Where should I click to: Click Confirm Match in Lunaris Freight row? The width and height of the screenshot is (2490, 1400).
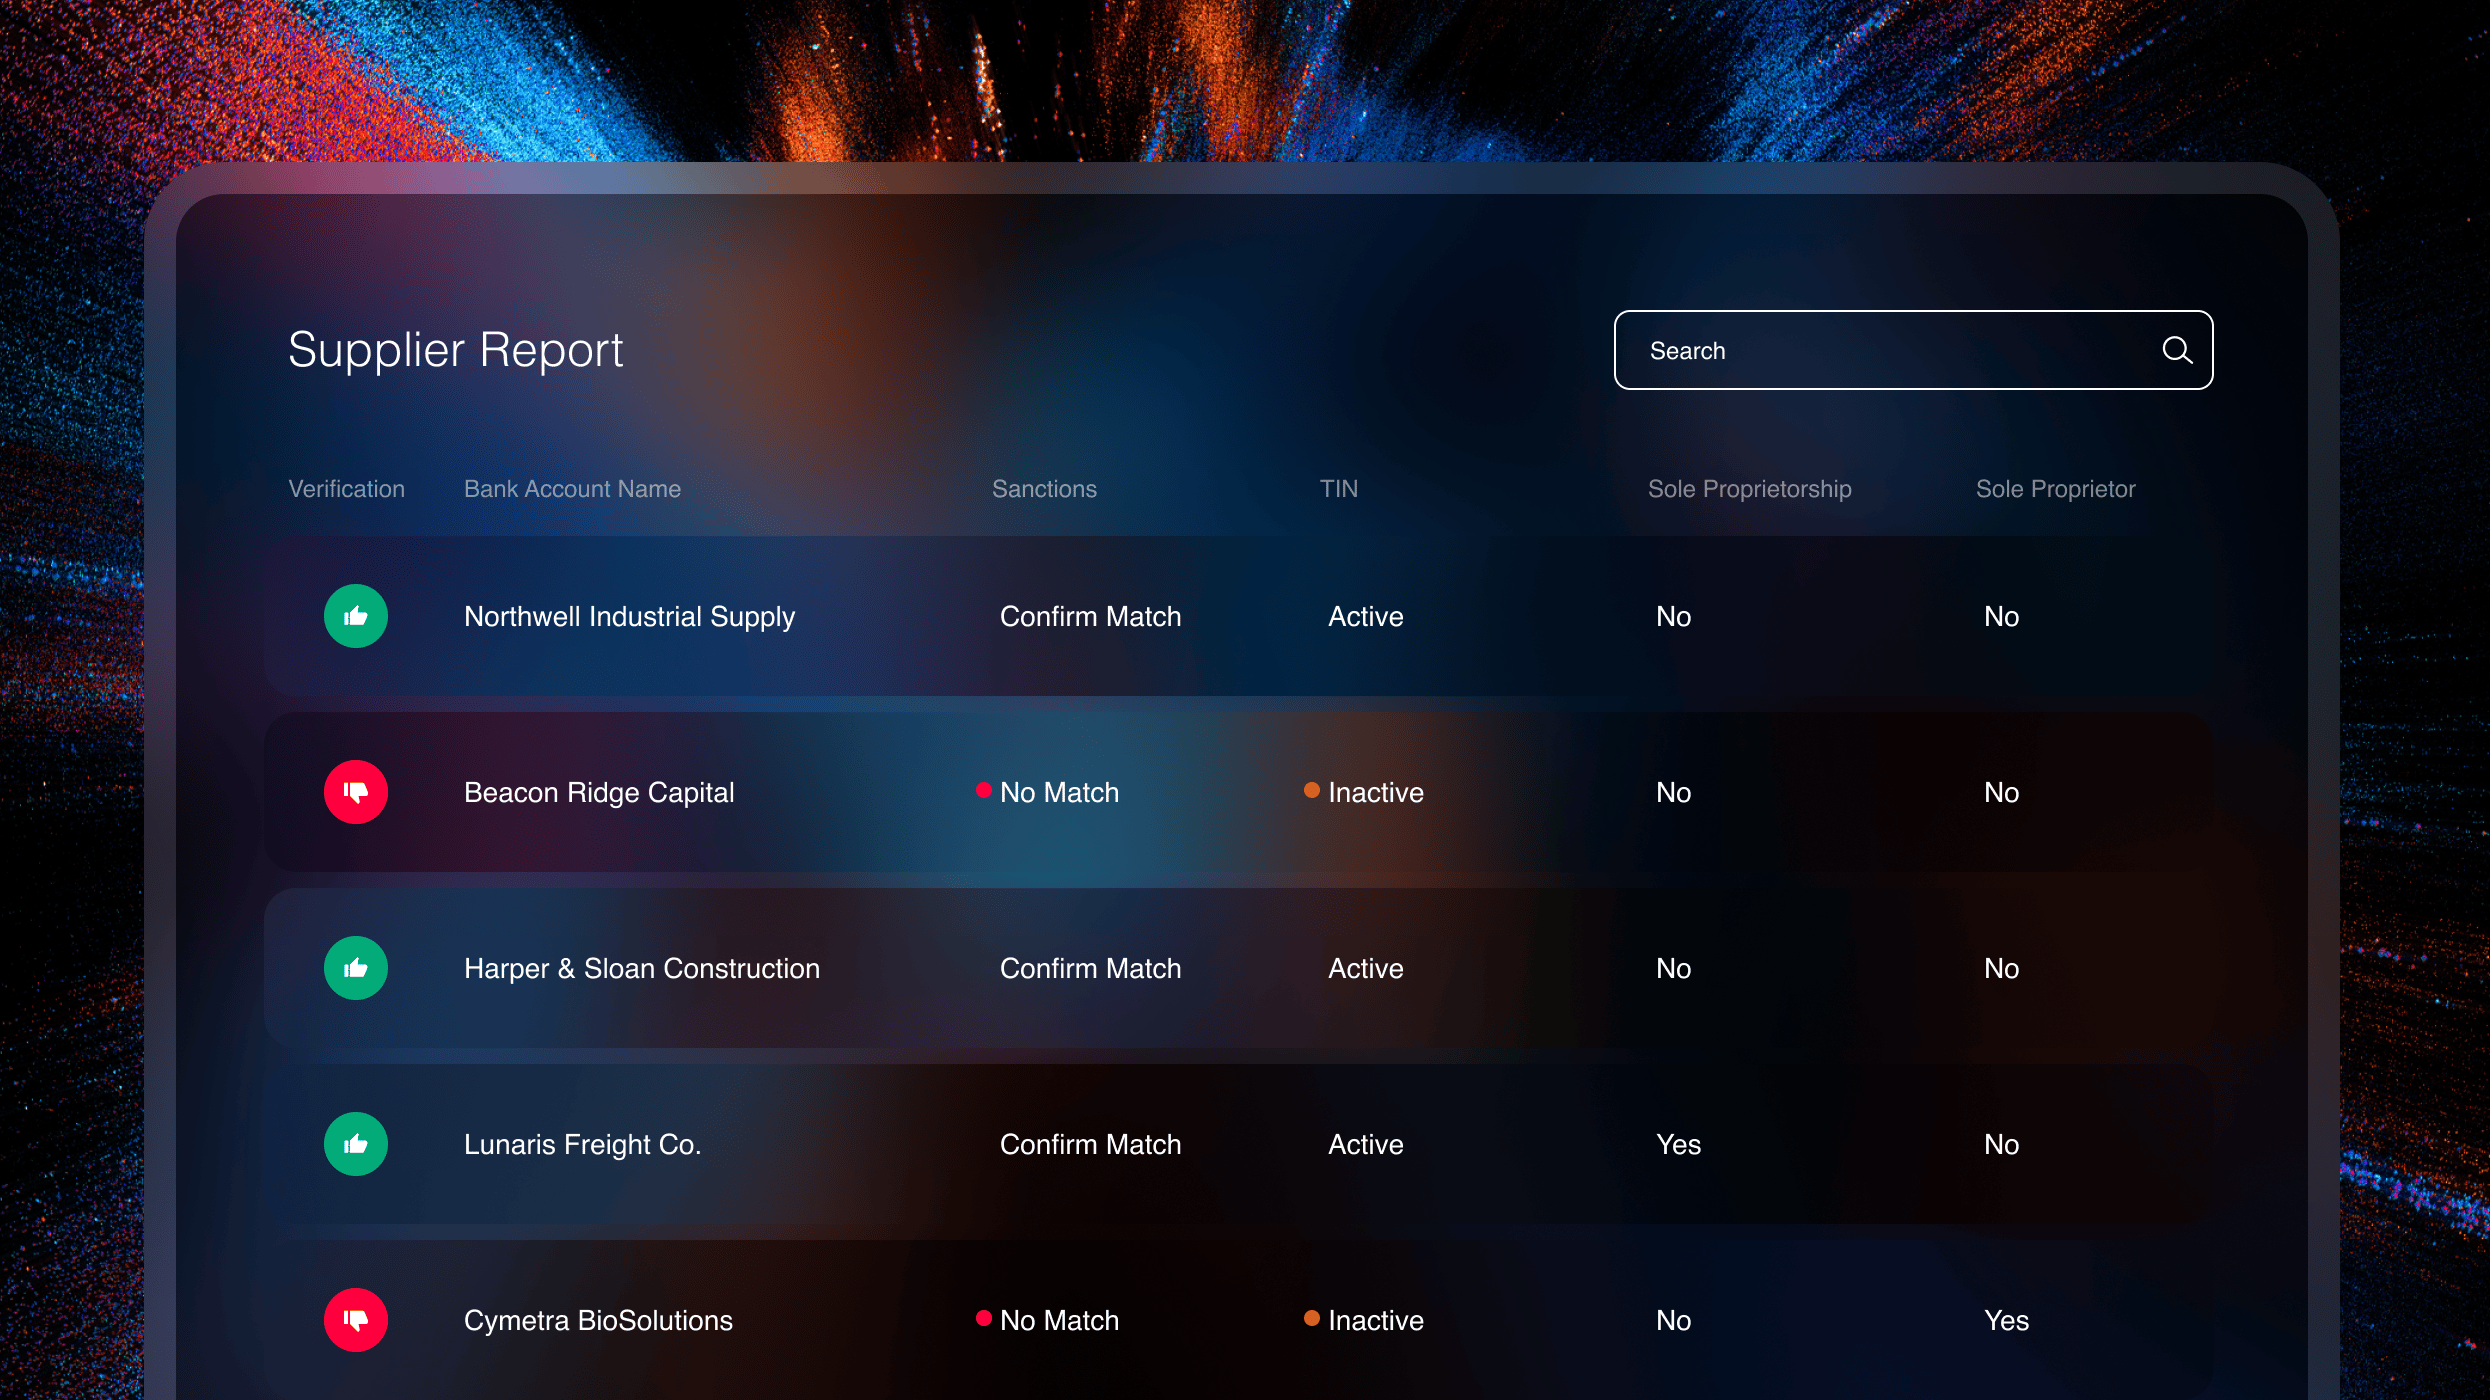point(1091,1144)
